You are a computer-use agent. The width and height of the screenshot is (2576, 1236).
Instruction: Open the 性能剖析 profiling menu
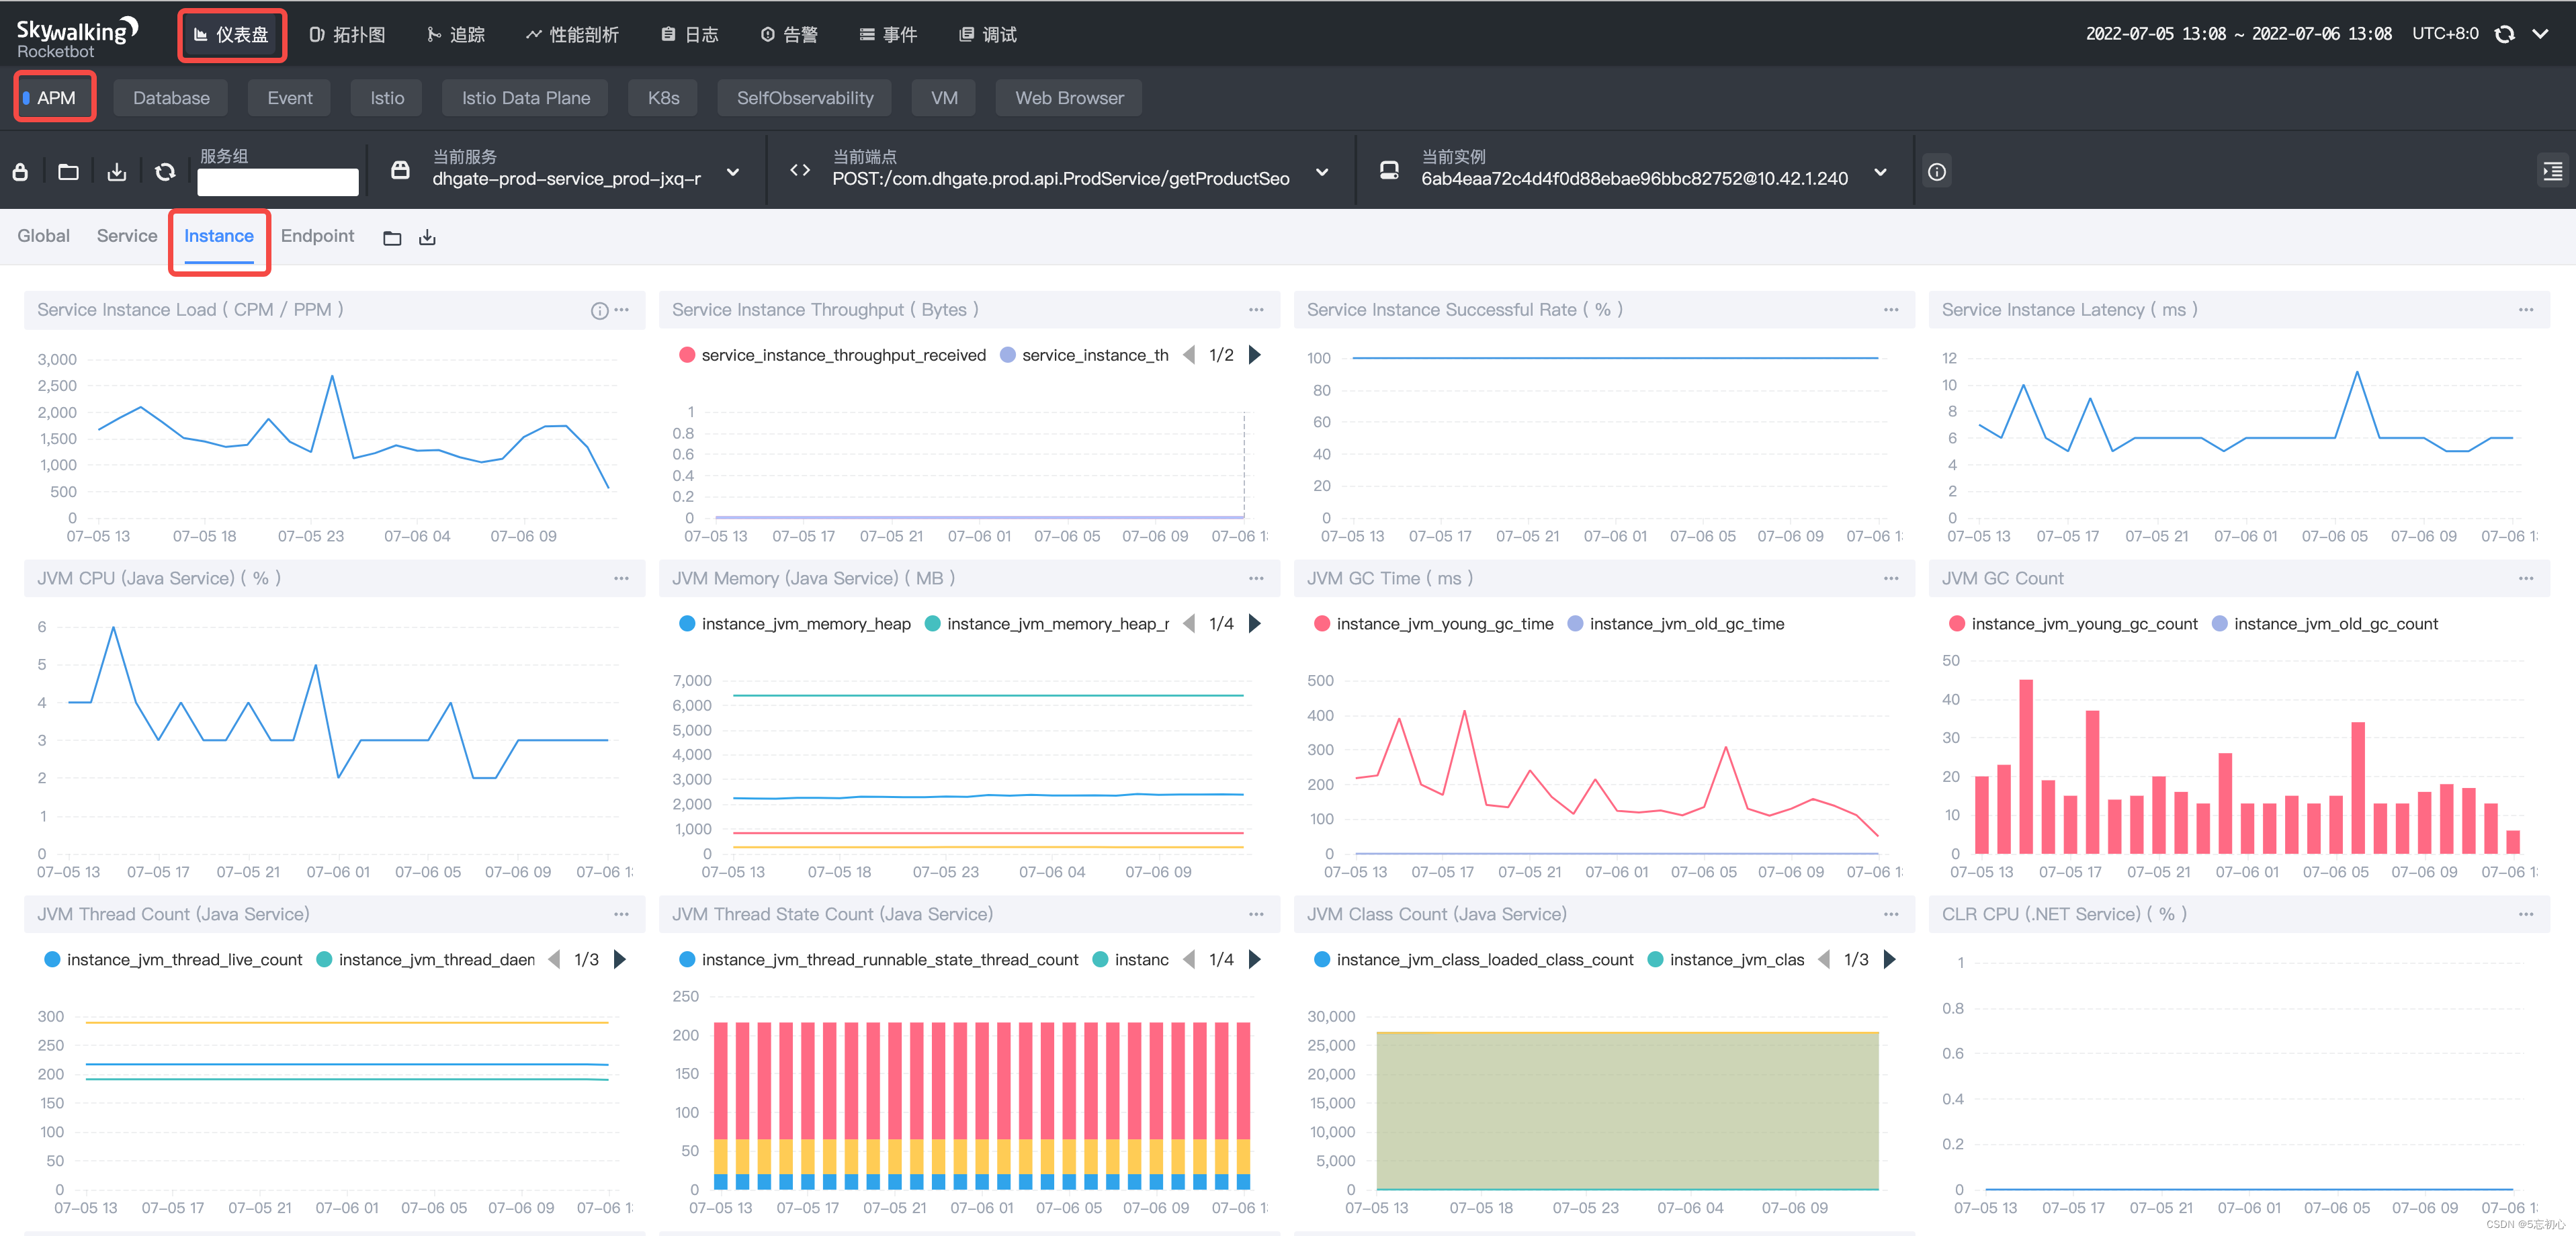[573, 35]
